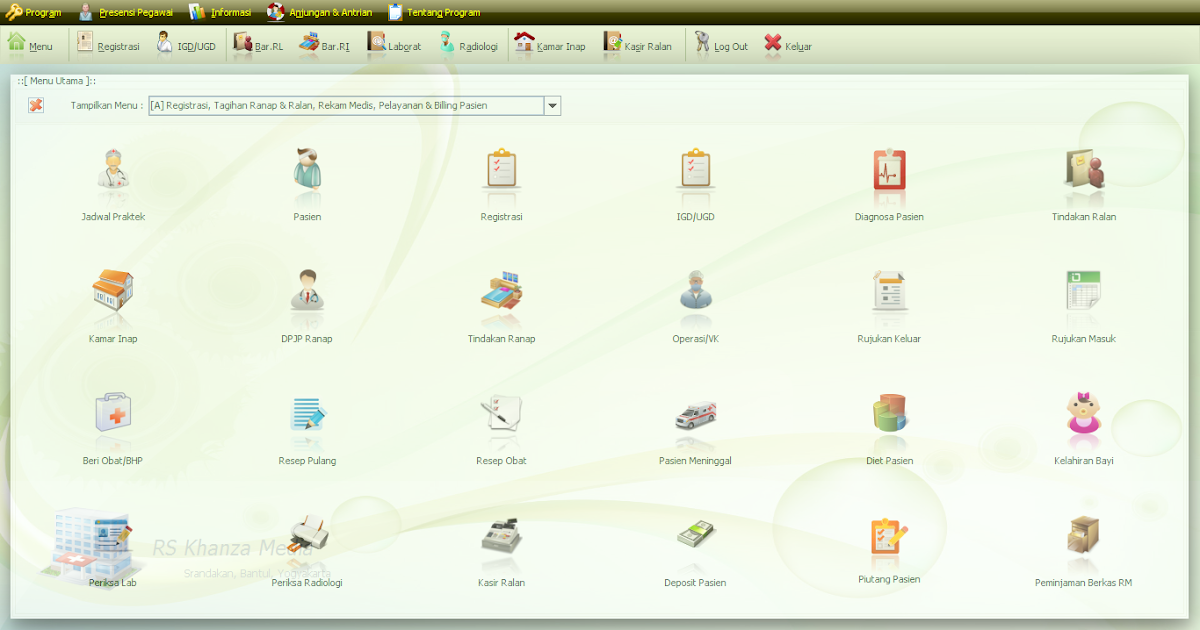
Task: Click the red close icon beside Tampilkan Menu
Action: [x=36, y=105]
